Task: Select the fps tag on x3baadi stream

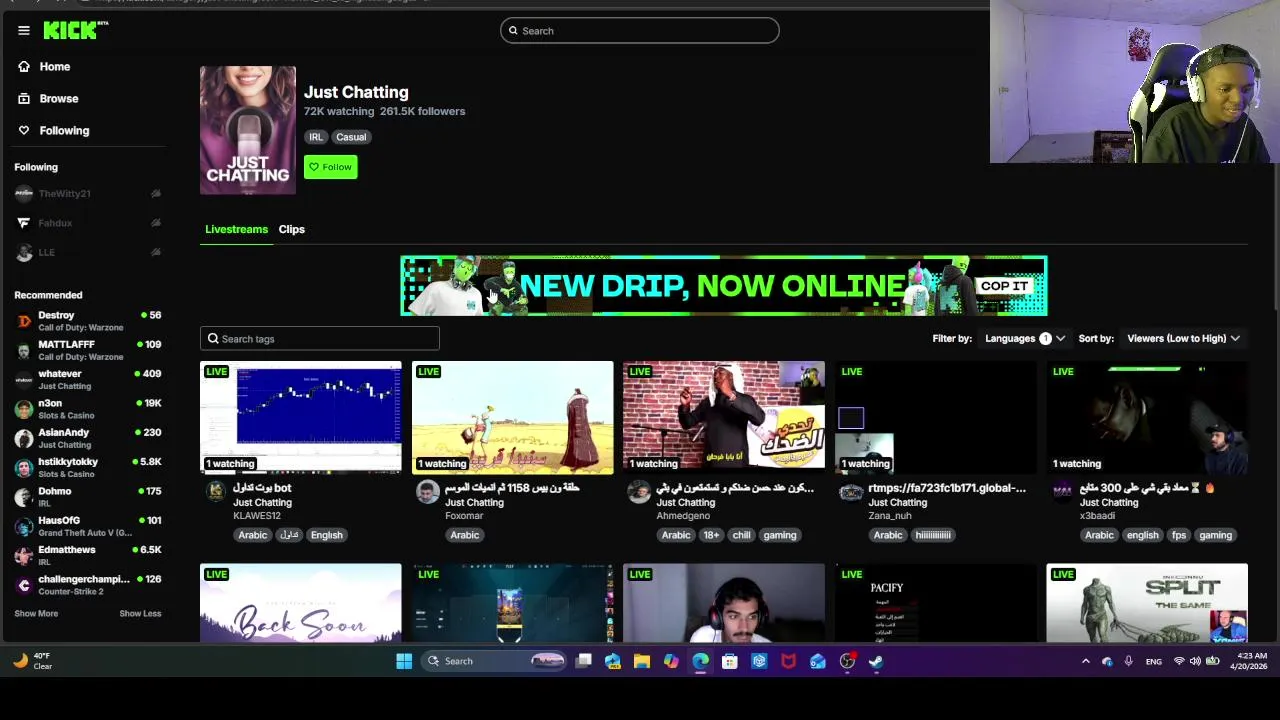Action: (x=1179, y=535)
